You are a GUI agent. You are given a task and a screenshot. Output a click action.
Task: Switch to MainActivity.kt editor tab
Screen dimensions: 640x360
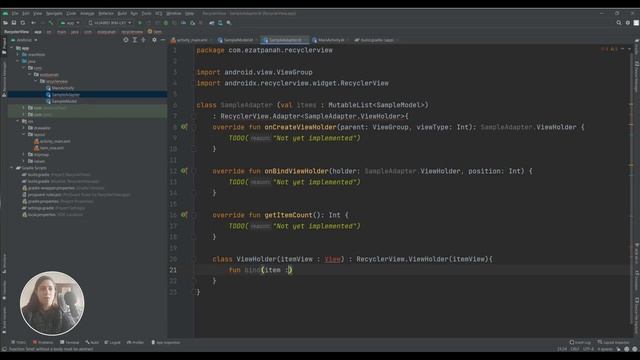point(331,40)
